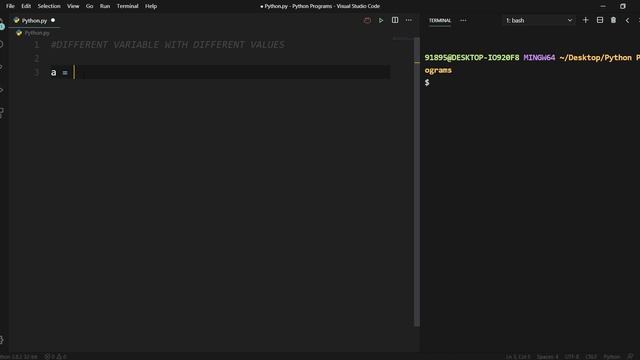Open the View menu
The height and width of the screenshot is (360, 640).
[73, 6]
